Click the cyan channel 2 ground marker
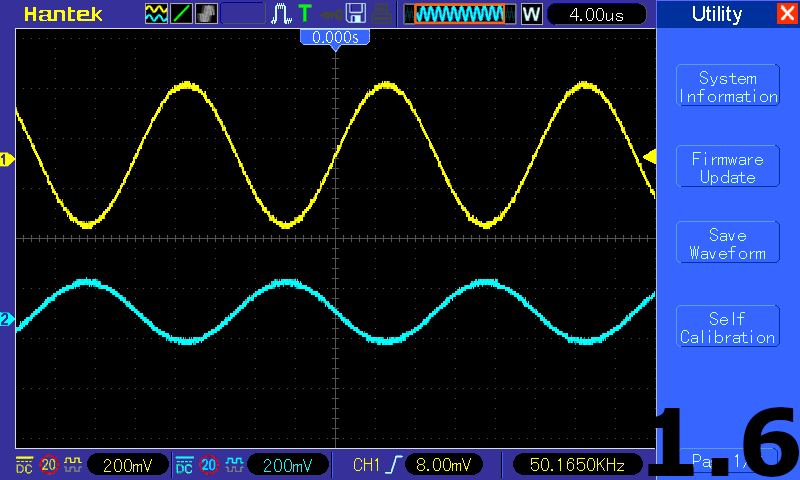 click(x=7, y=319)
